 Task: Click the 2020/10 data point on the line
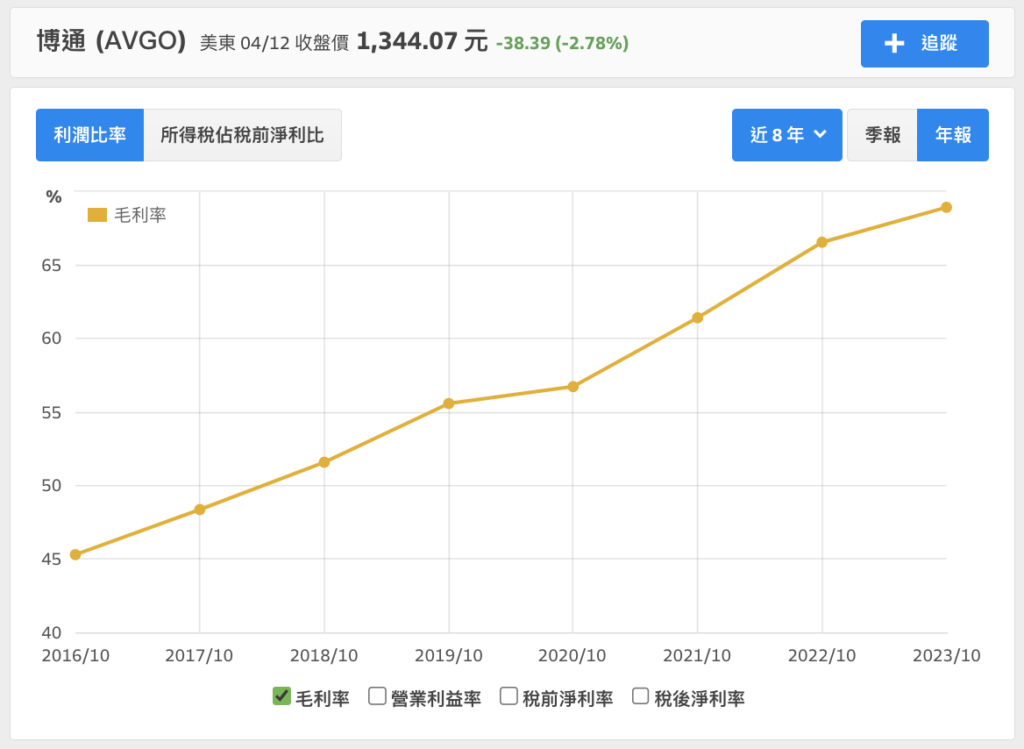coord(573,387)
